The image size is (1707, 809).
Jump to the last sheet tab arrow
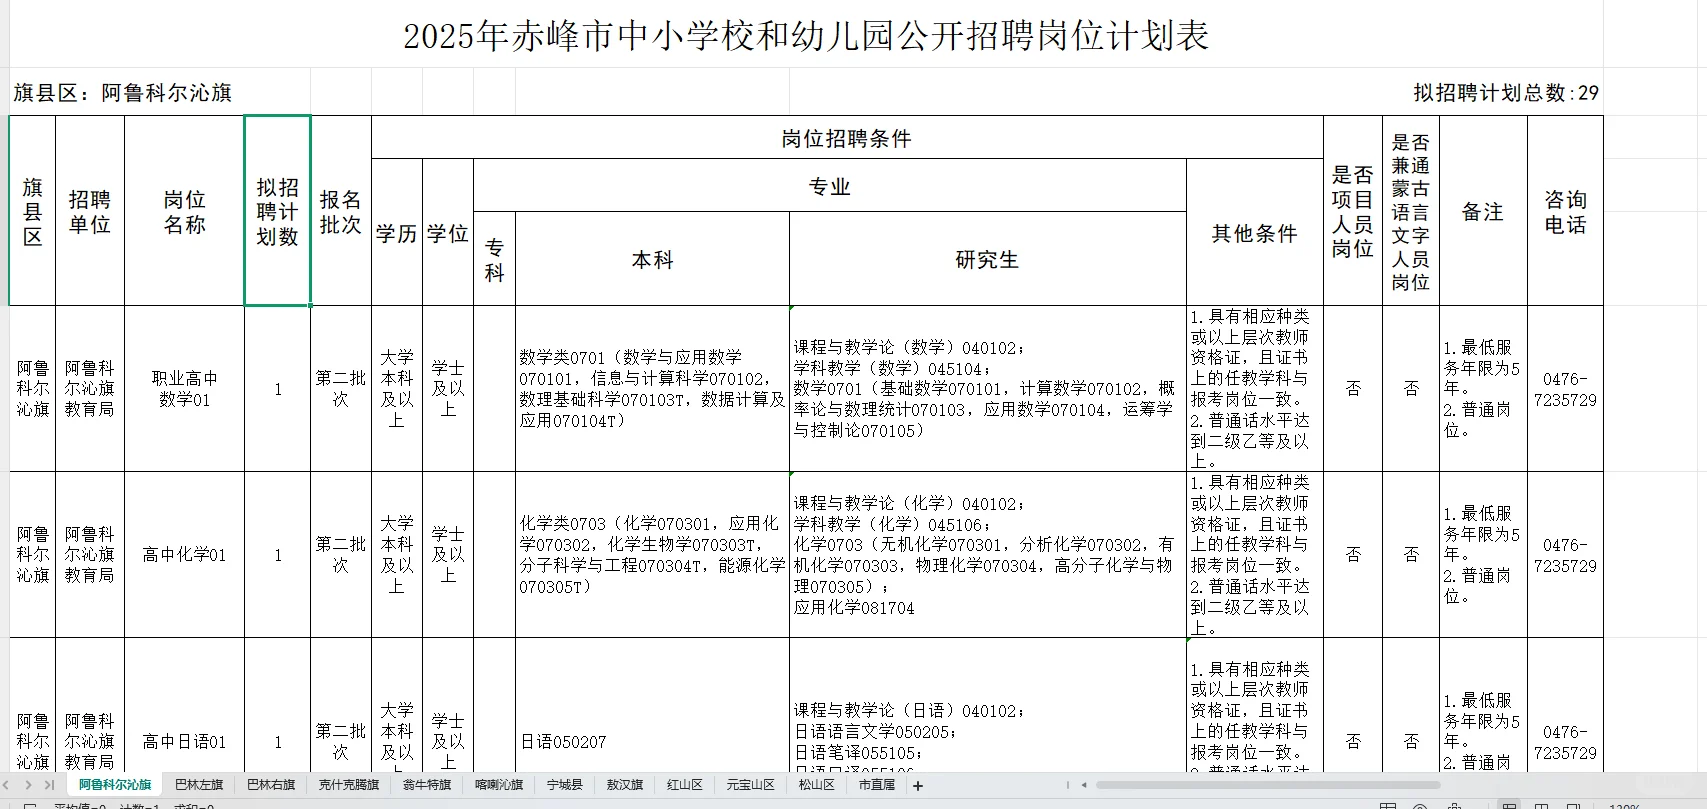click(49, 785)
